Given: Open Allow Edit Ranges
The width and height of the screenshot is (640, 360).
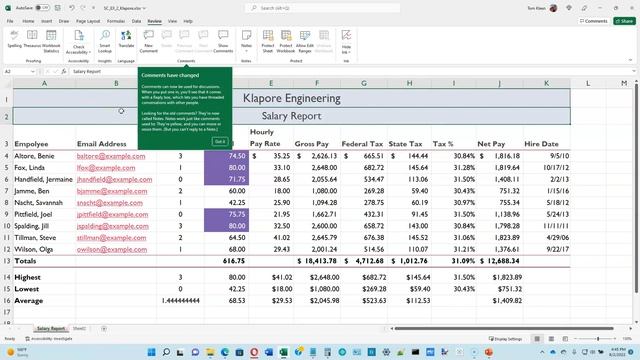Looking at the screenshot, I should point(305,41).
